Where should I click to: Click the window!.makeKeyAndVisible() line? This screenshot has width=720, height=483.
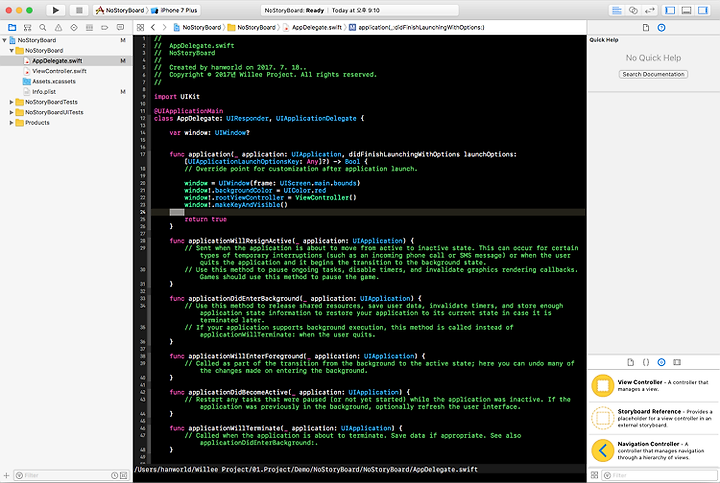coord(236,205)
